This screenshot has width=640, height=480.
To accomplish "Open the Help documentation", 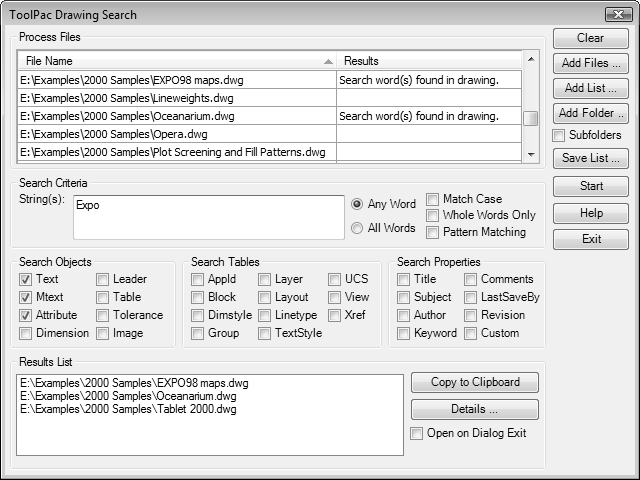I will pyautogui.click(x=591, y=213).
